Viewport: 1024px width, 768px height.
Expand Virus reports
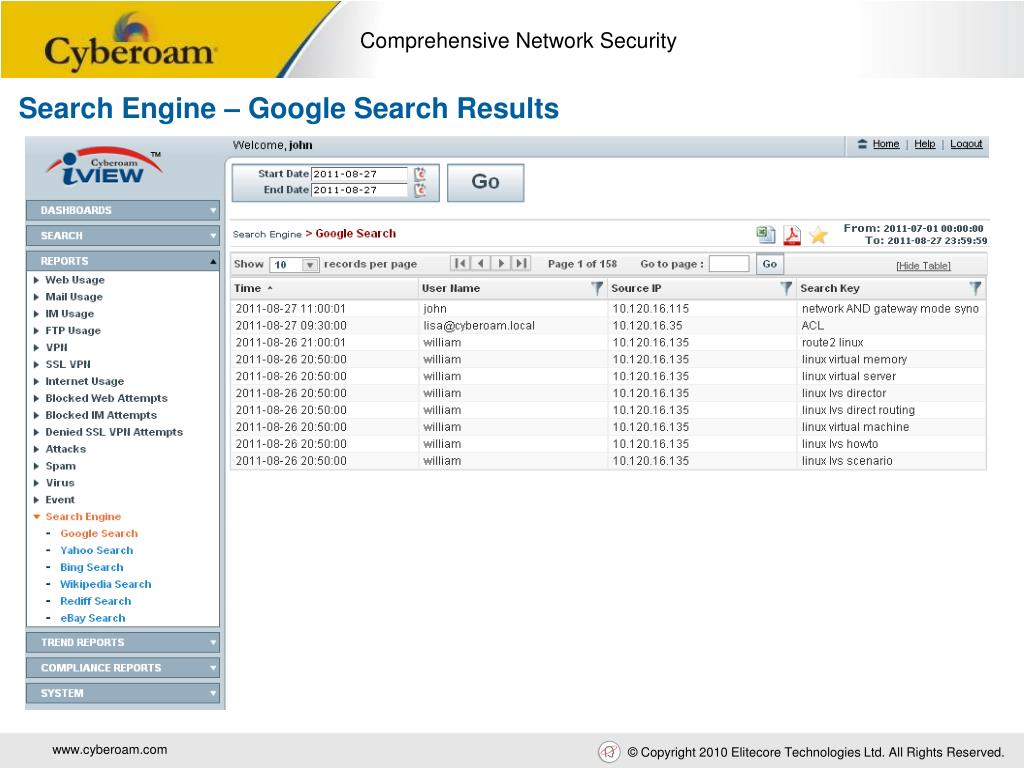tap(59, 483)
